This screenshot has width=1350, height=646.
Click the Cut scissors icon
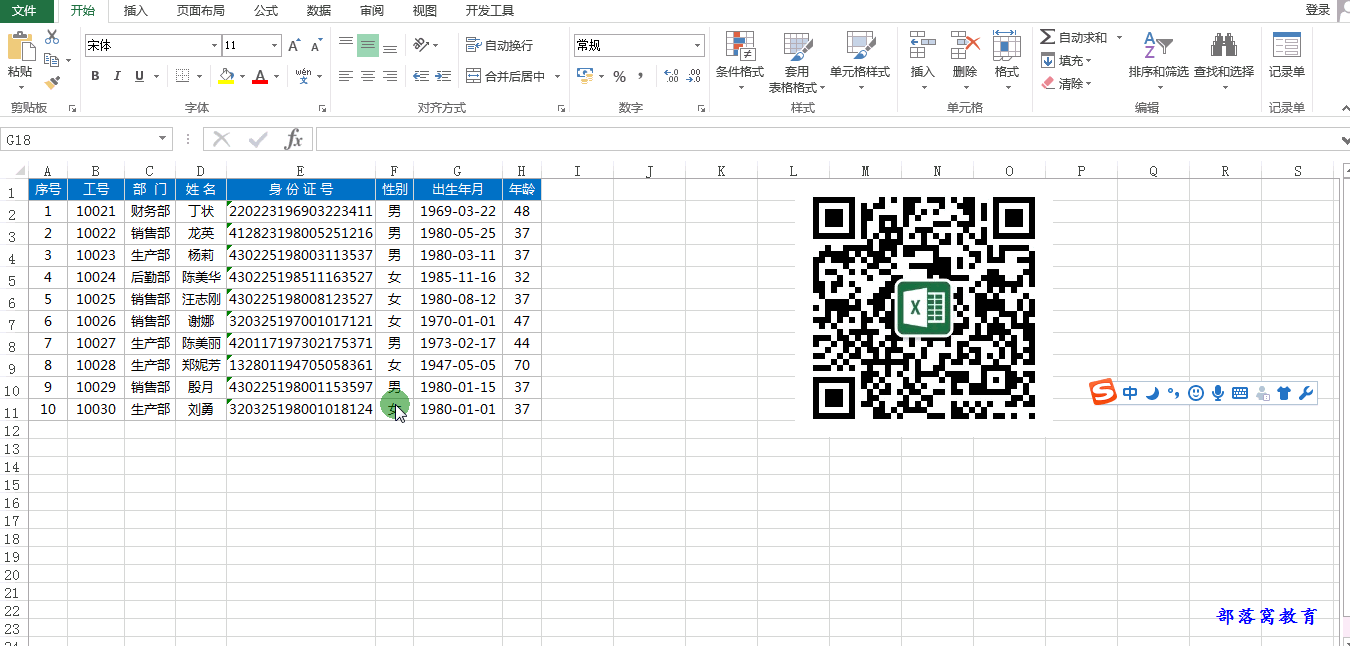(x=52, y=37)
